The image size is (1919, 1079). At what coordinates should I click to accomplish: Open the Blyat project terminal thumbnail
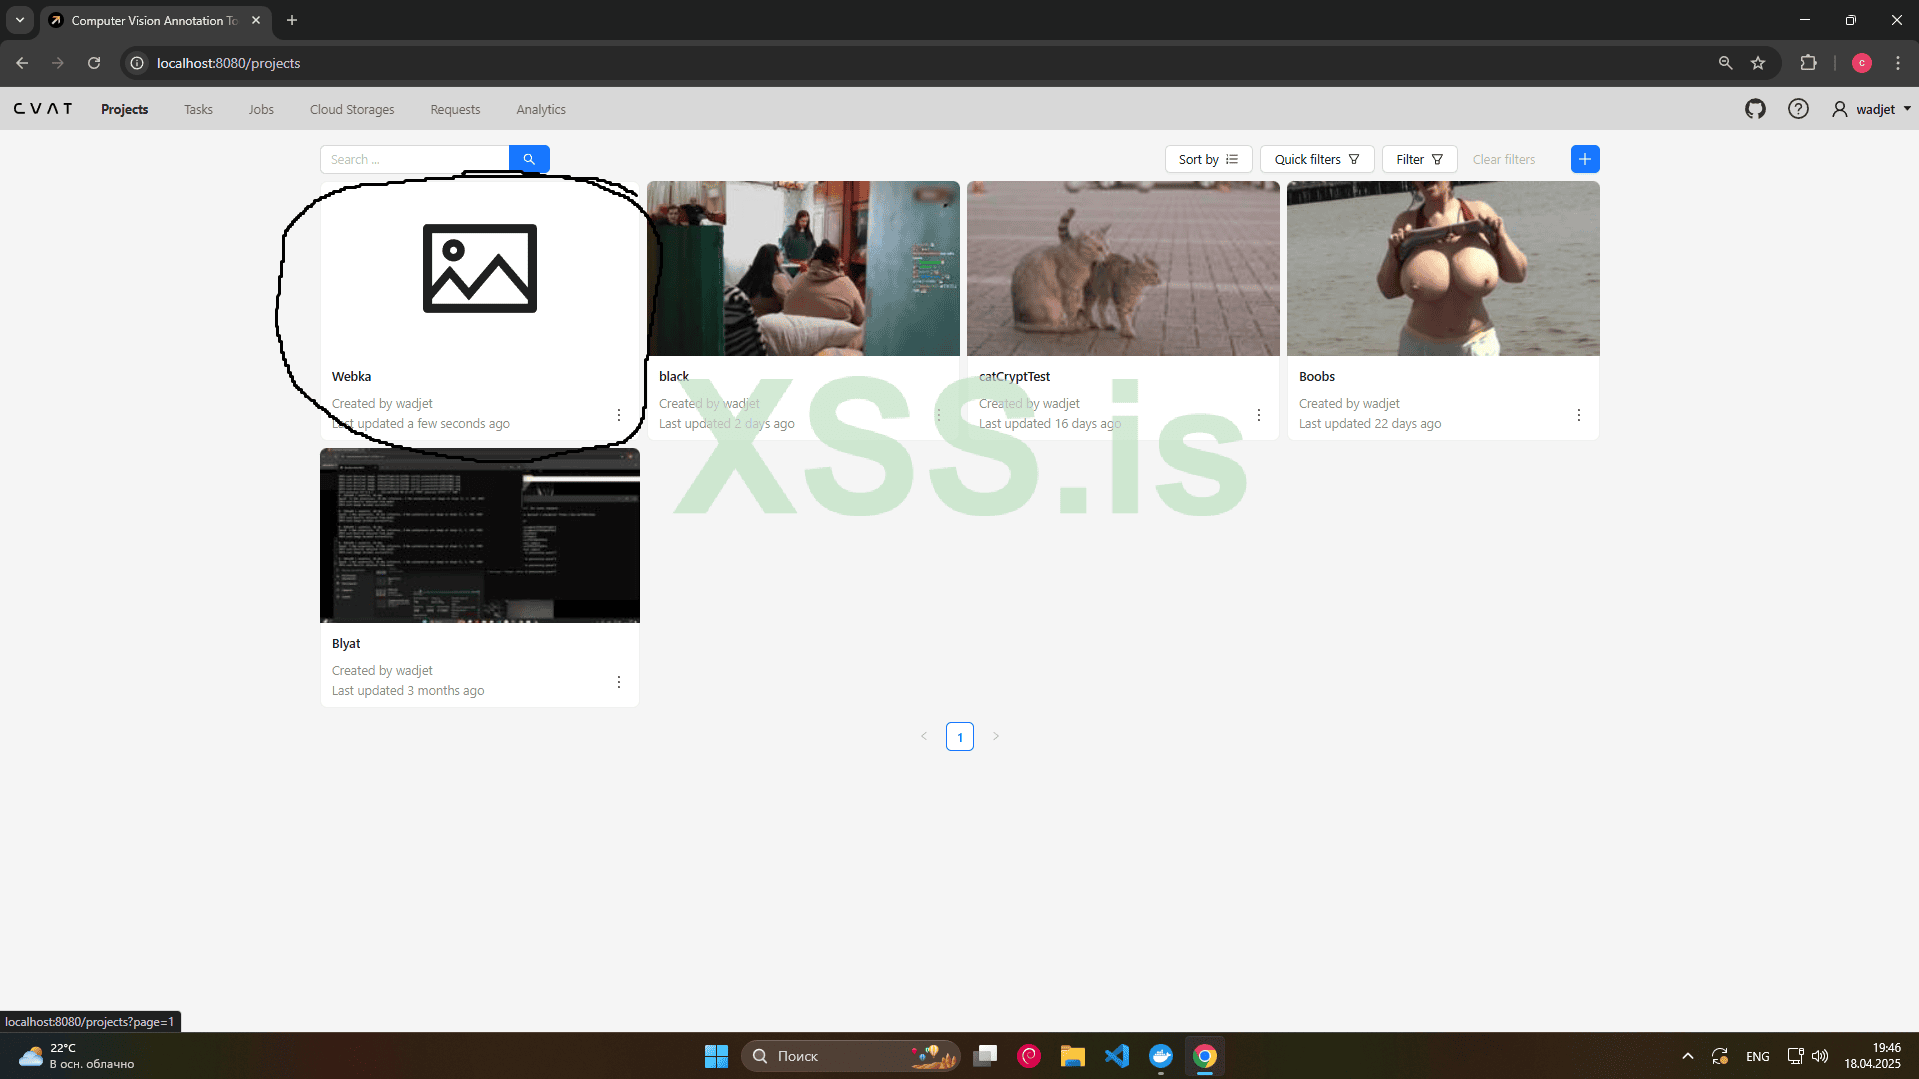[480, 536]
